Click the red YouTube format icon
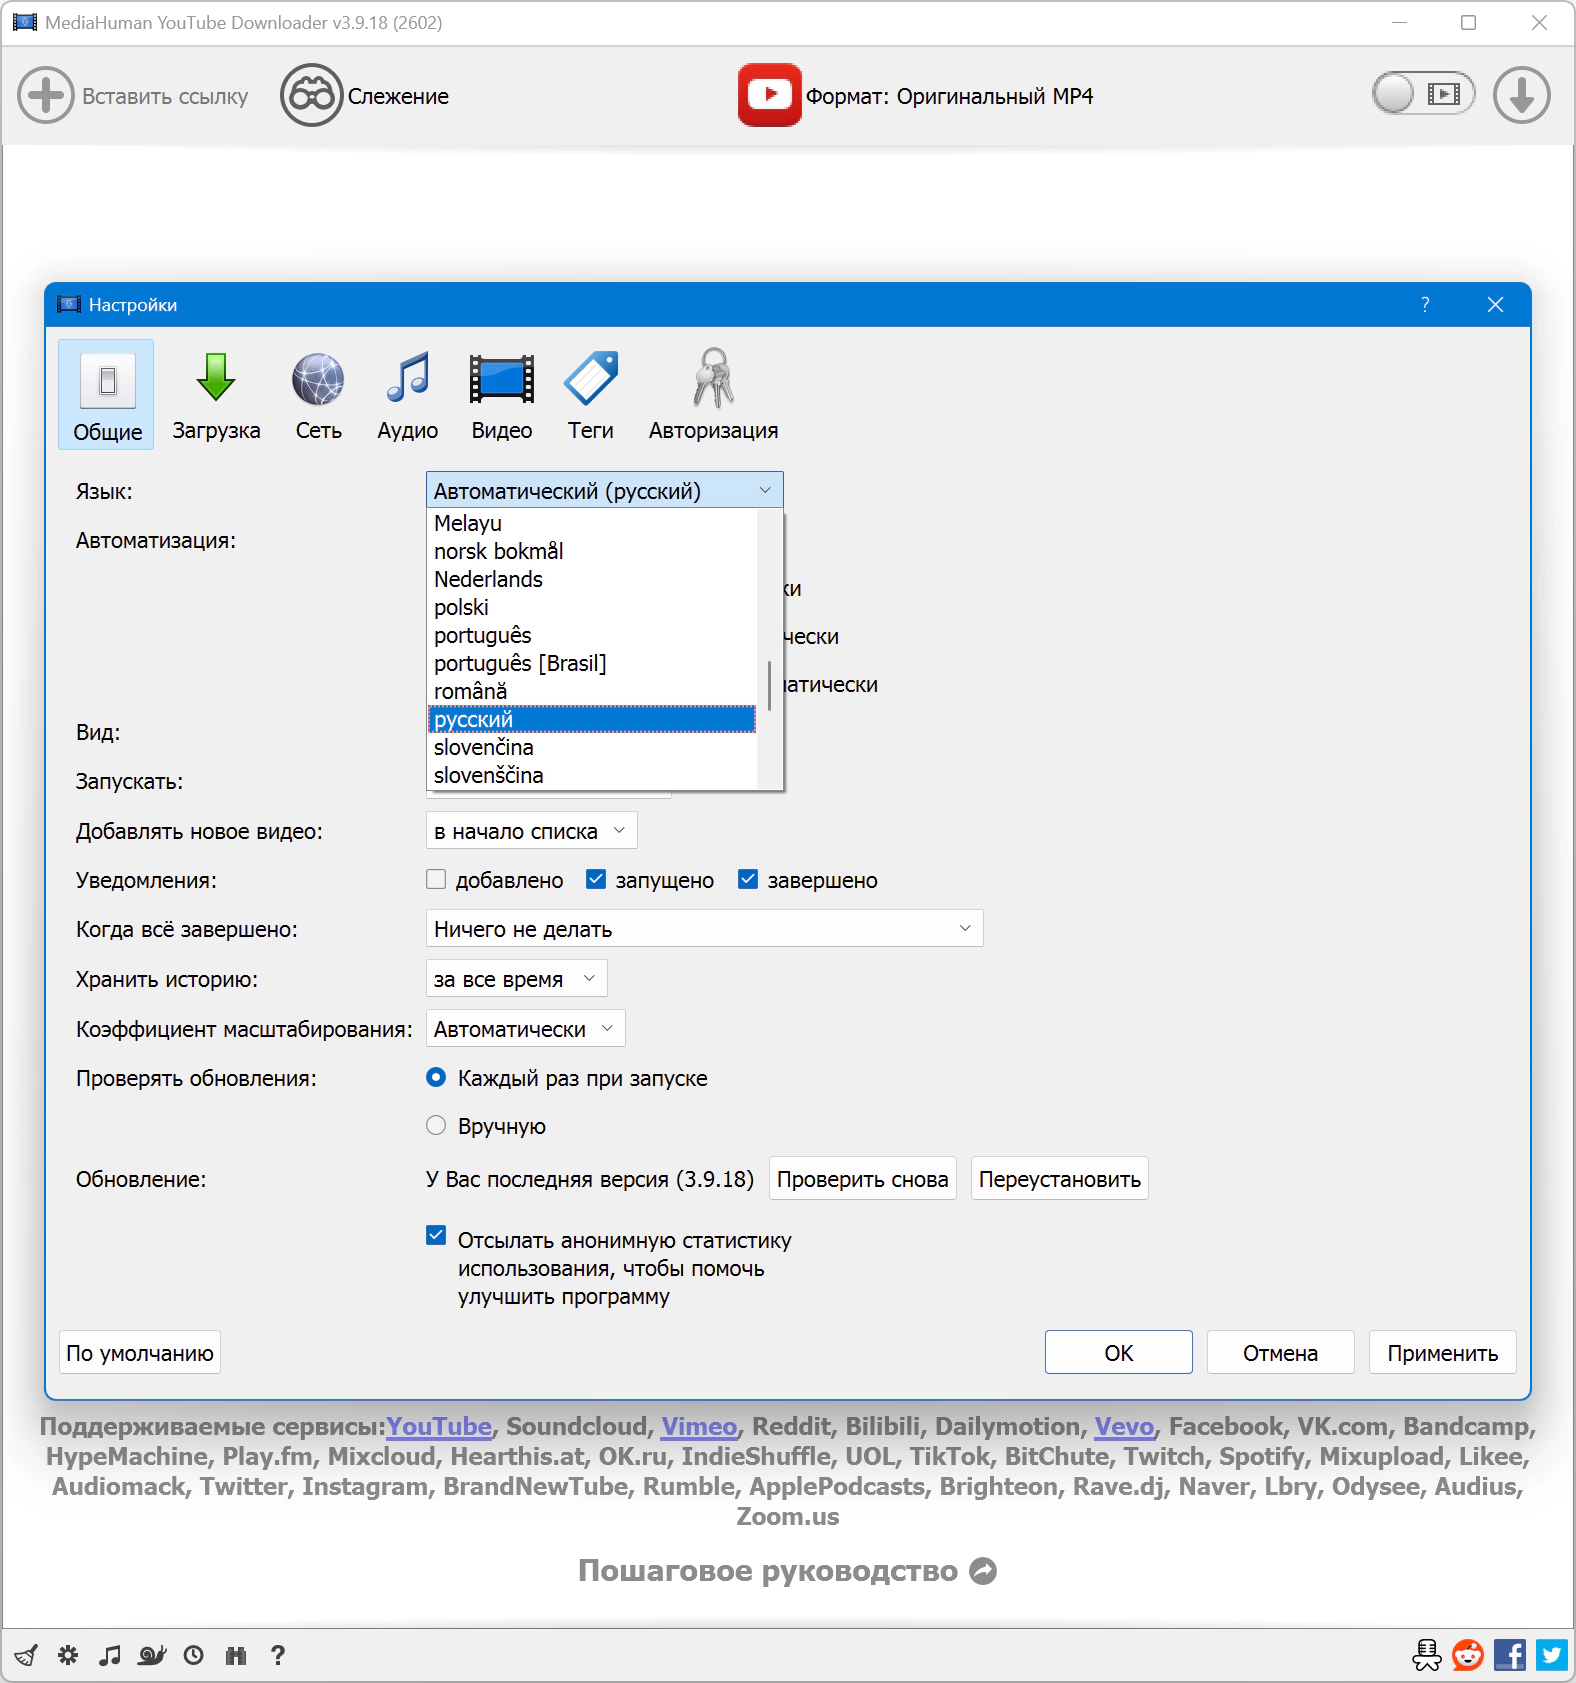The height and width of the screenshot is (1683, 1576). point(769,96)
